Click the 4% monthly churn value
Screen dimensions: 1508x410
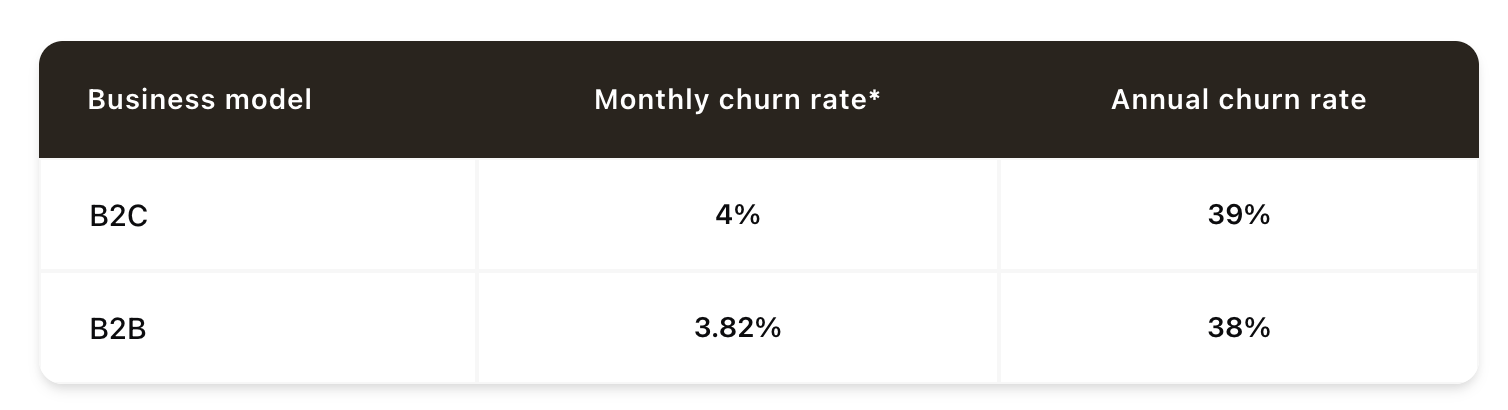click(x=737, y=215)
